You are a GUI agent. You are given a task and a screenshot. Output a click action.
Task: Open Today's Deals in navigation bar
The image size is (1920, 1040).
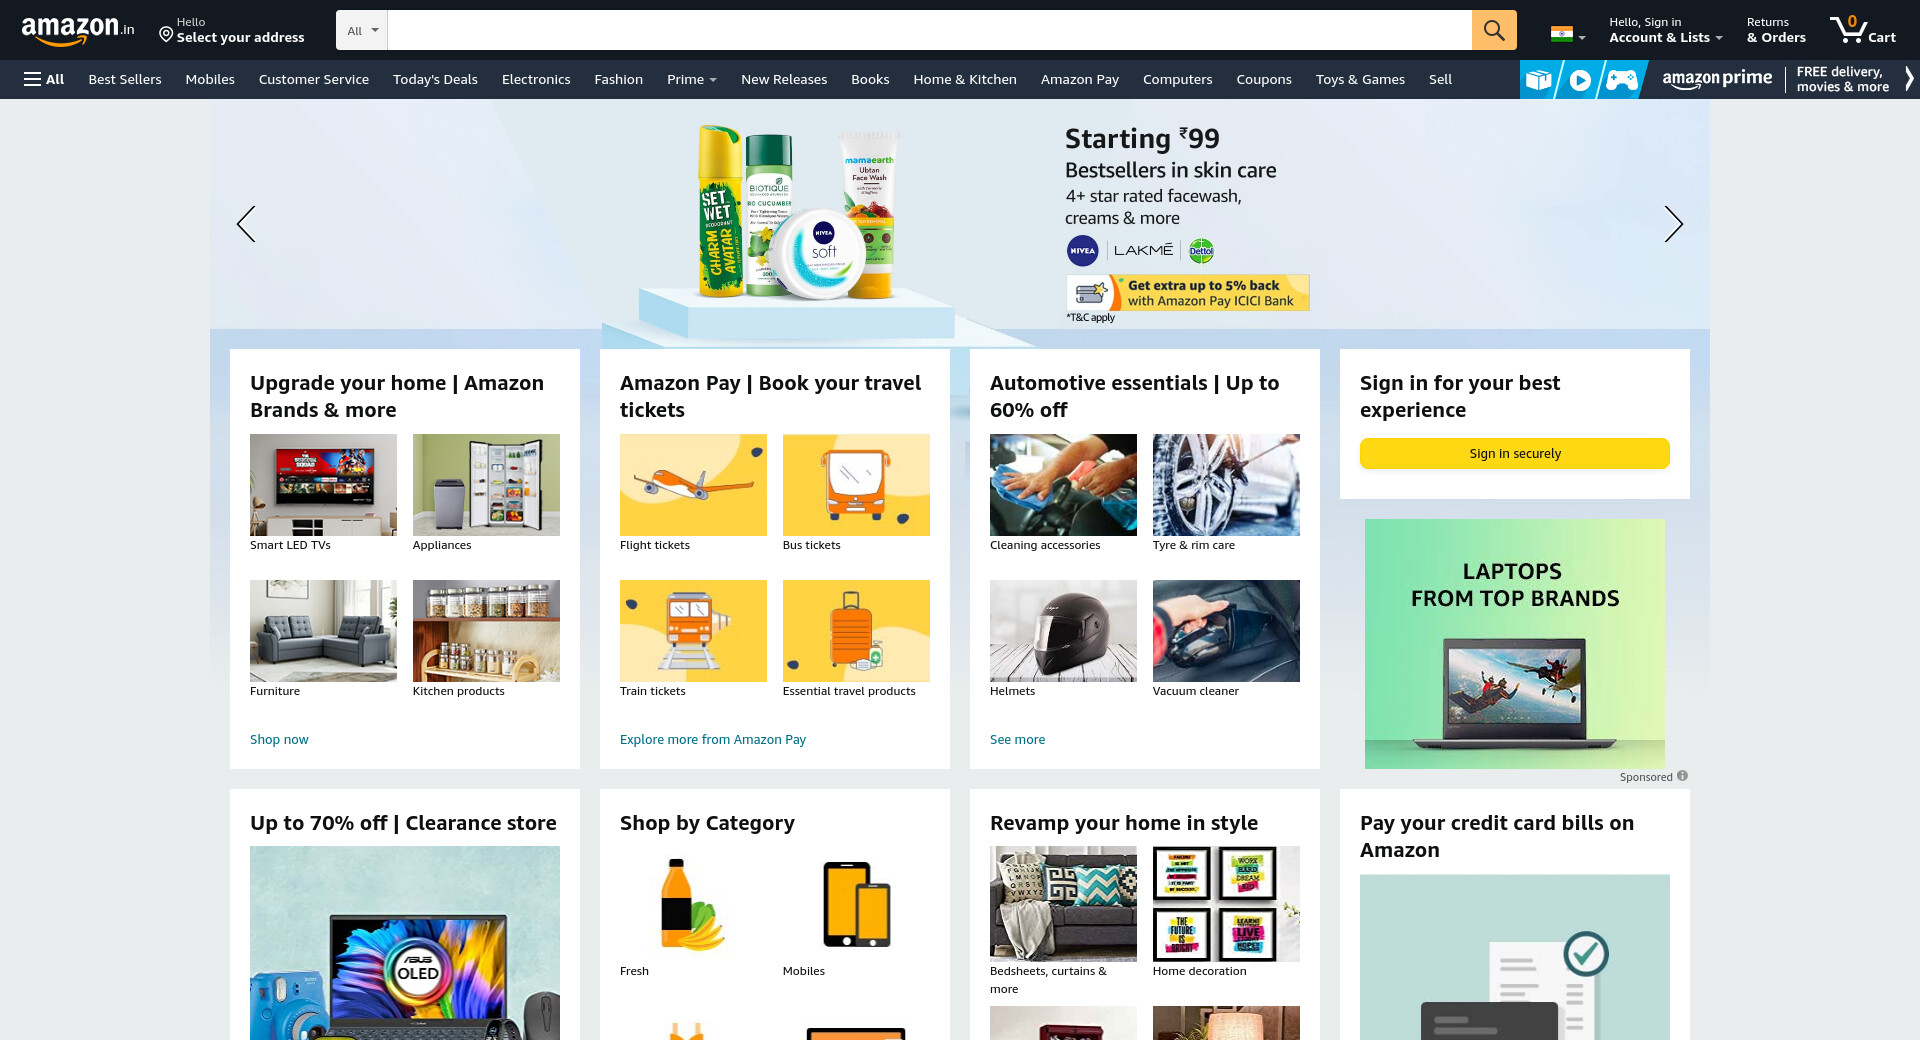[x=435, y=79]
